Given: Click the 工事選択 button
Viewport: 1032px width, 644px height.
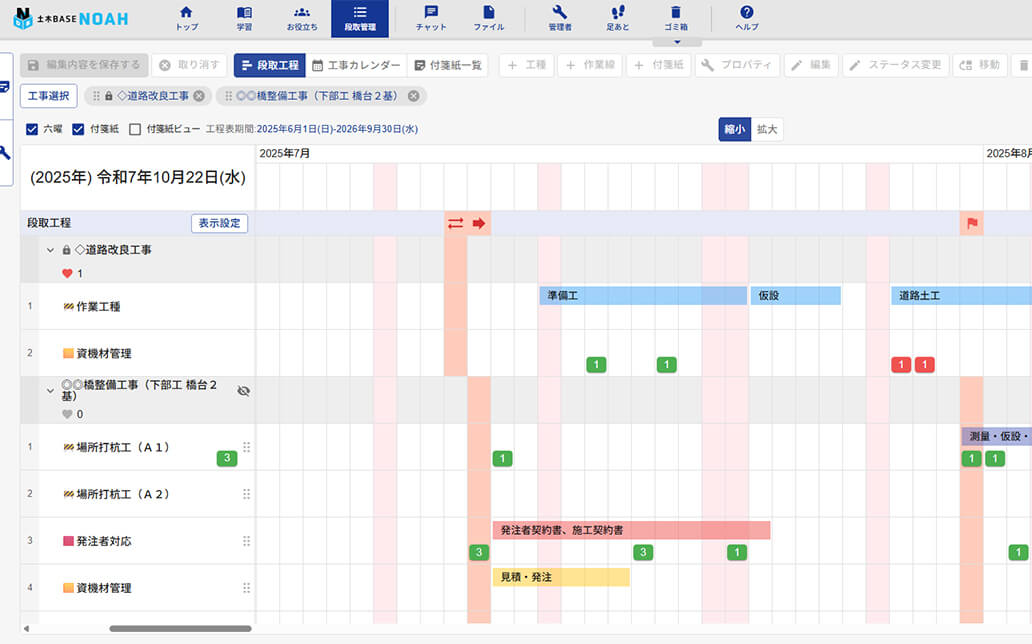Looking at the screenshot, I should pos(48,96).
